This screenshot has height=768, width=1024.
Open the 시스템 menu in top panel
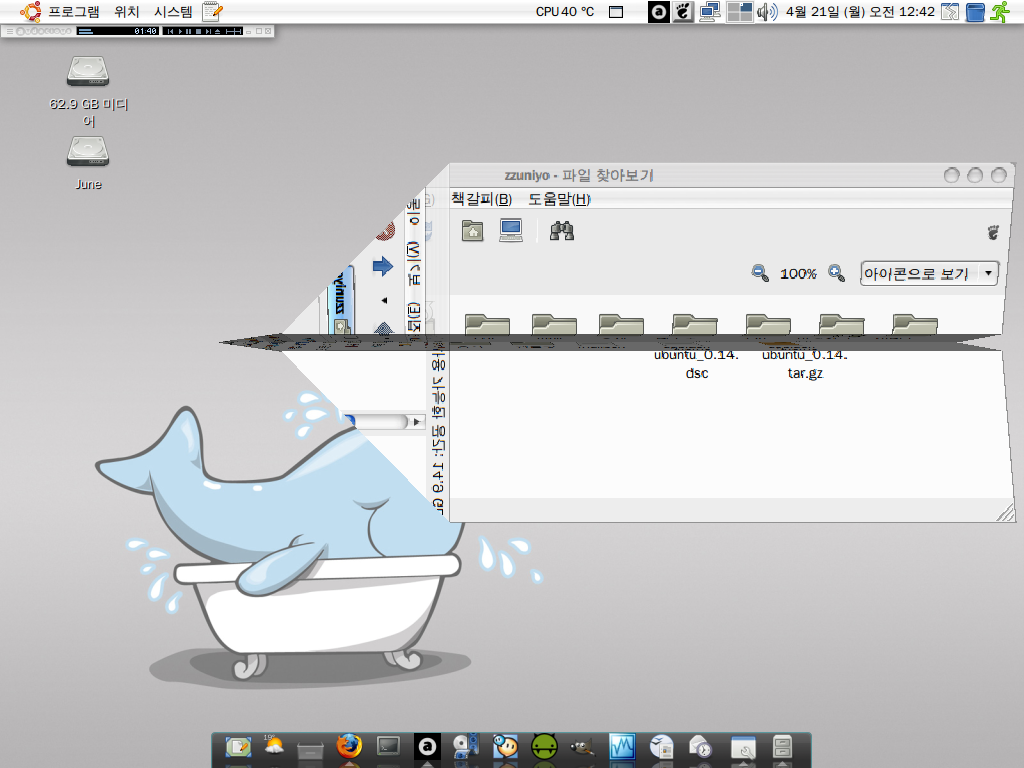(173, 12)
